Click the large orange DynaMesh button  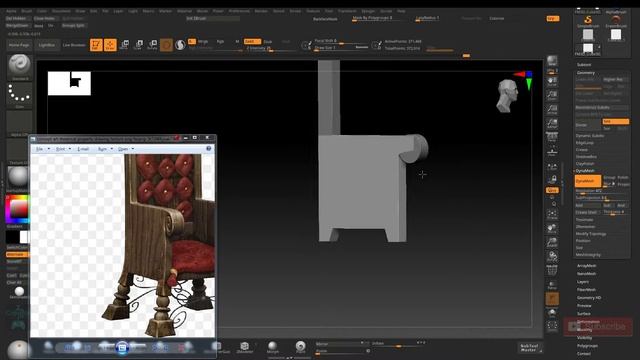(588, 181)
